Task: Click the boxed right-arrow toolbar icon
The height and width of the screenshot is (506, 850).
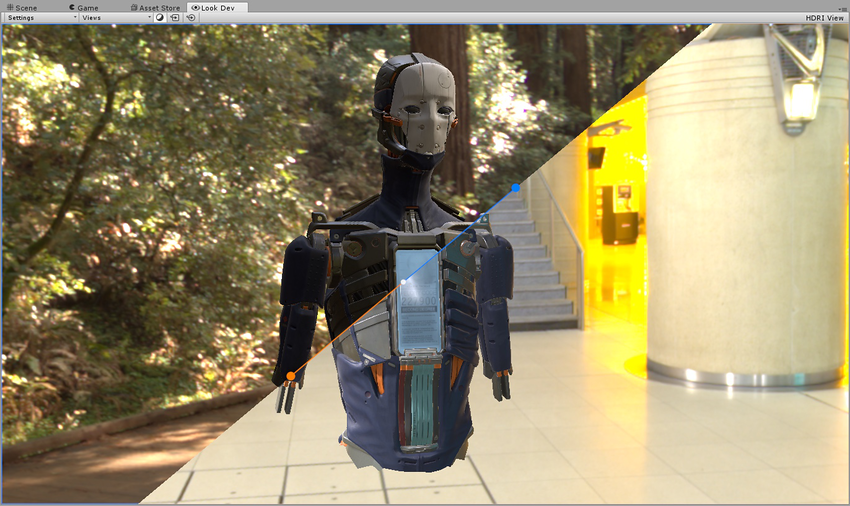Action: (175, 18)
